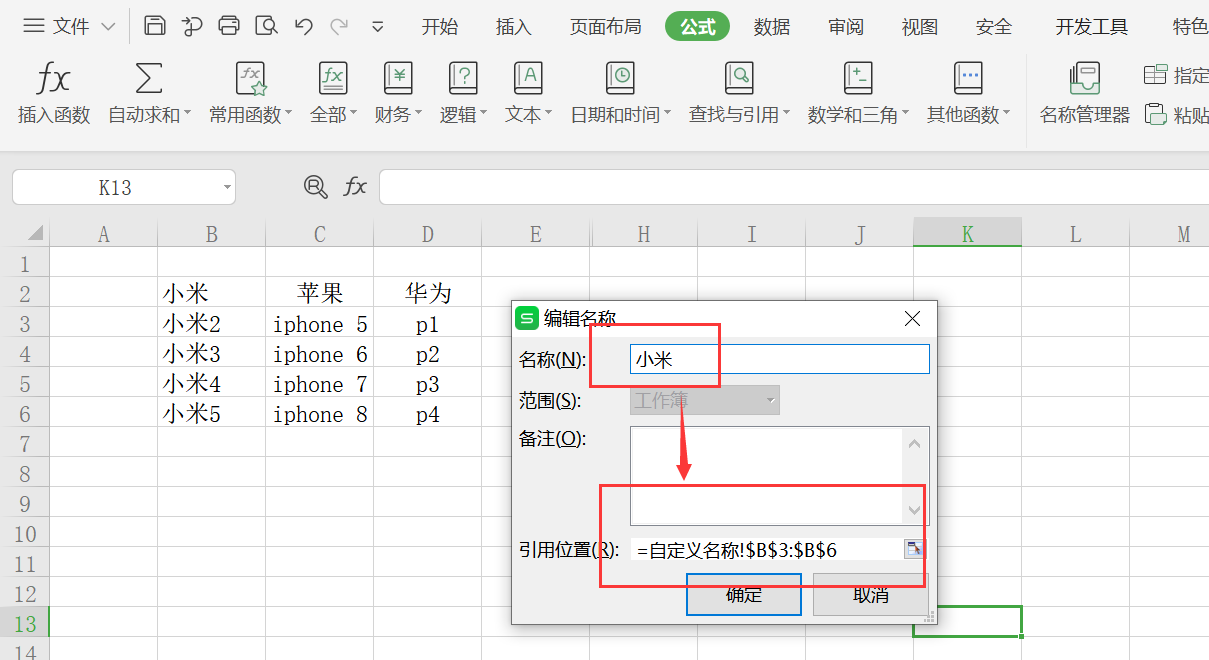Select the cell containing 苹果
Viewport: 1209px width, 660px height.
[x=320, y=293]
